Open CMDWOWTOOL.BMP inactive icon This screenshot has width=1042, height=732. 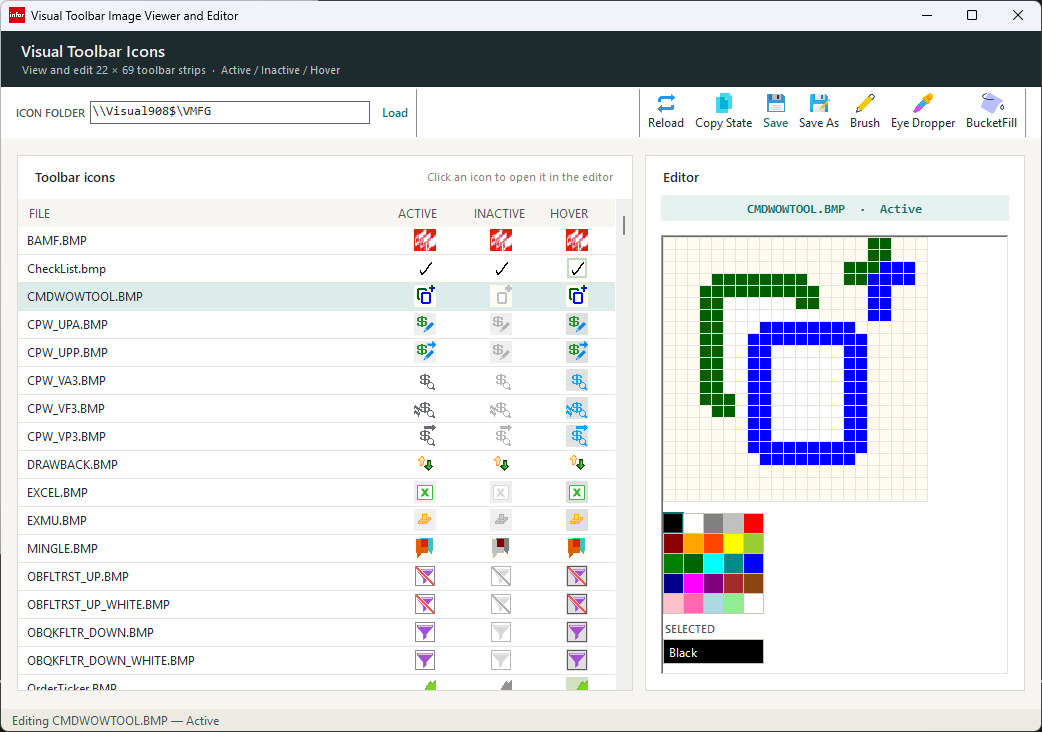tap(500, 296)
